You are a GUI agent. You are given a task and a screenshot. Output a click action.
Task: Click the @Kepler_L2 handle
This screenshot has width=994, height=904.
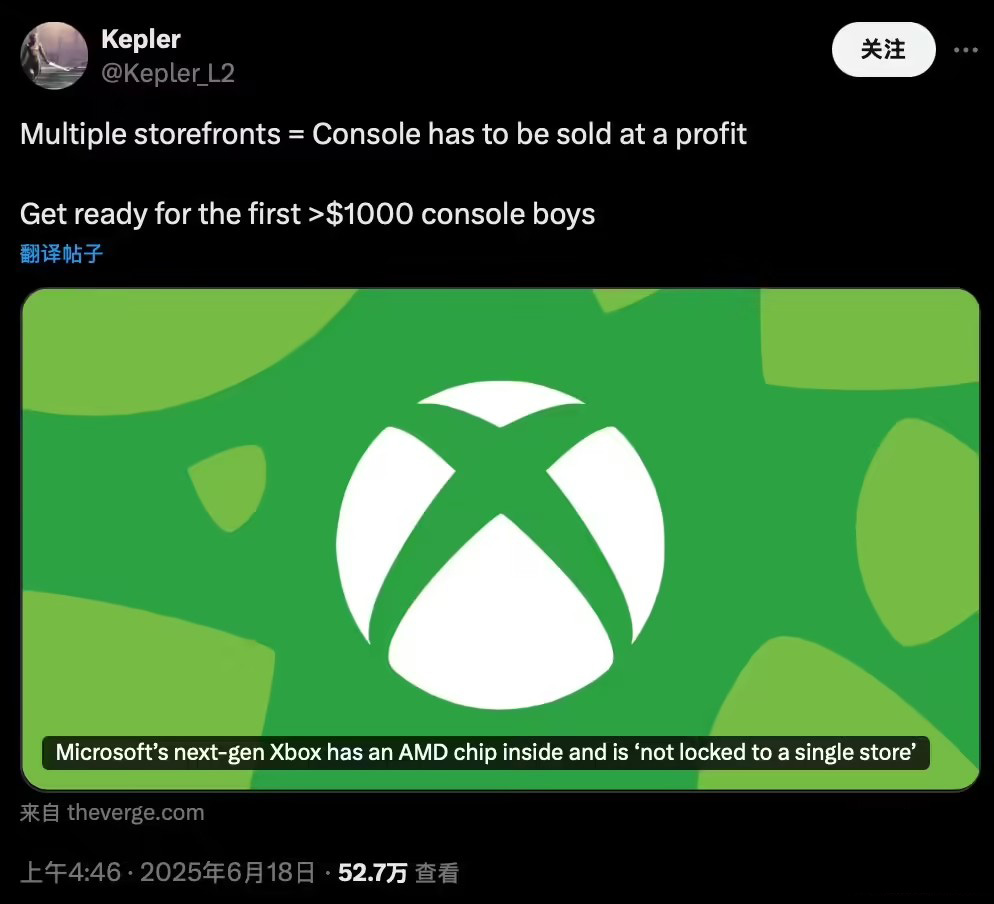(168, 74)
